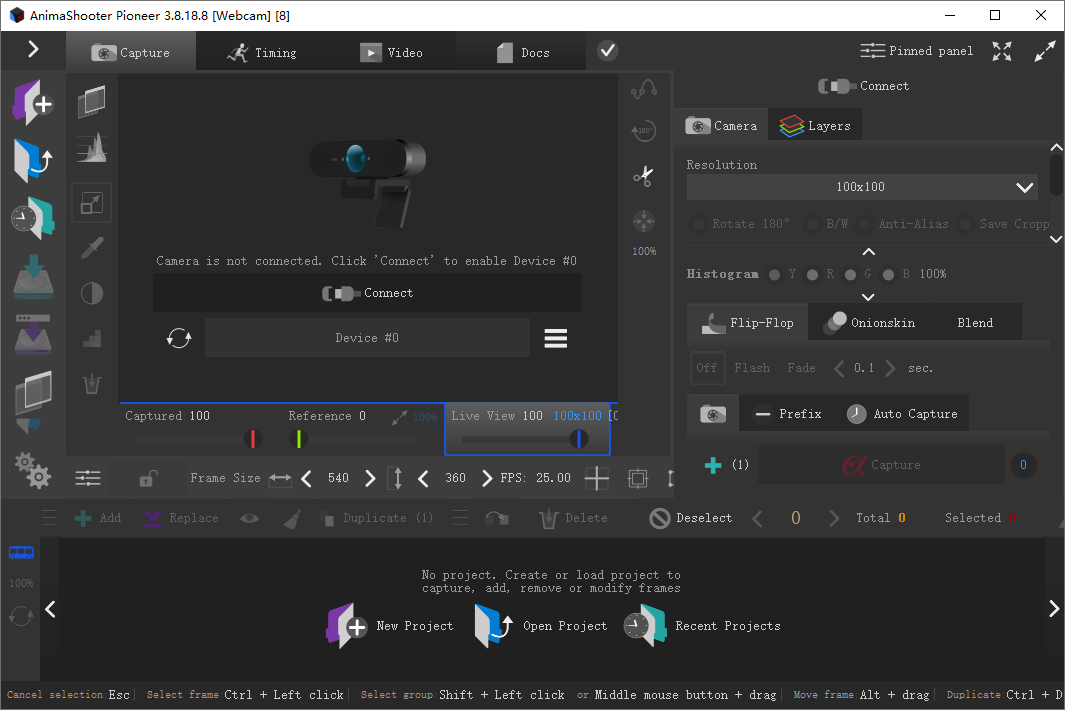Toggle Rotate 180° option
The image size is (1065, 710).
[x=740, y=224]
